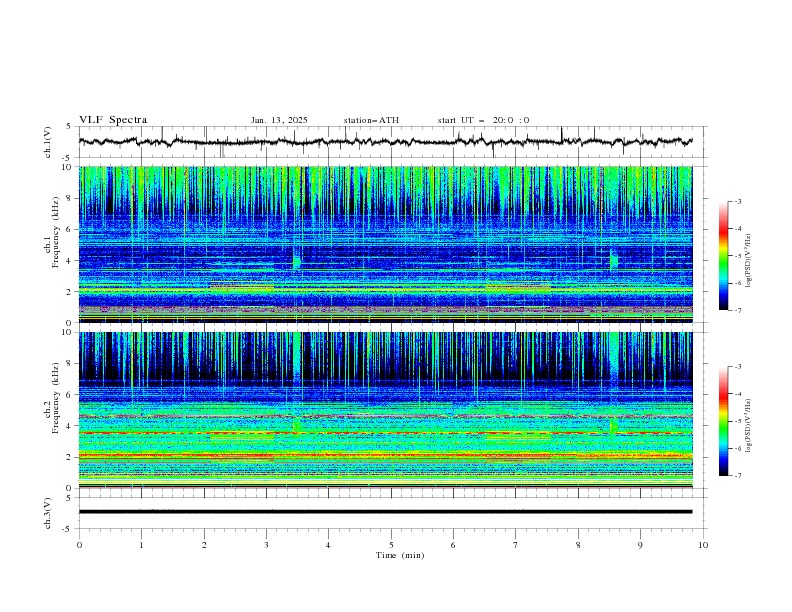Click the "6" kHz tick of ch.1 spectrogram
792x612 pixels.
(70, 229)
